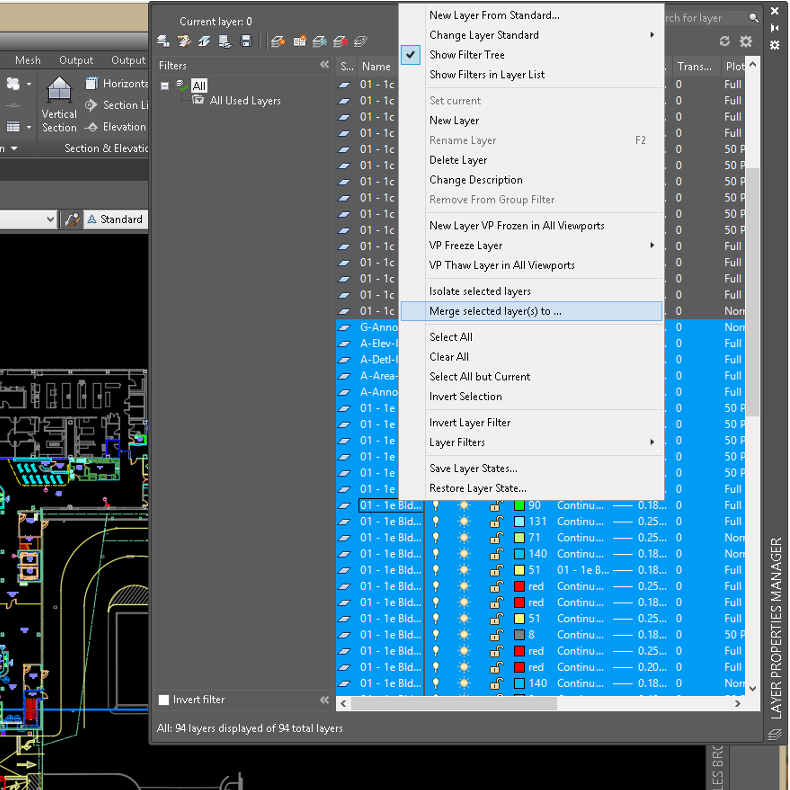Click the refresh icon in layer manager
This screenshot has height=790, width=790.
pyautogui.click(x=724, y=41)
